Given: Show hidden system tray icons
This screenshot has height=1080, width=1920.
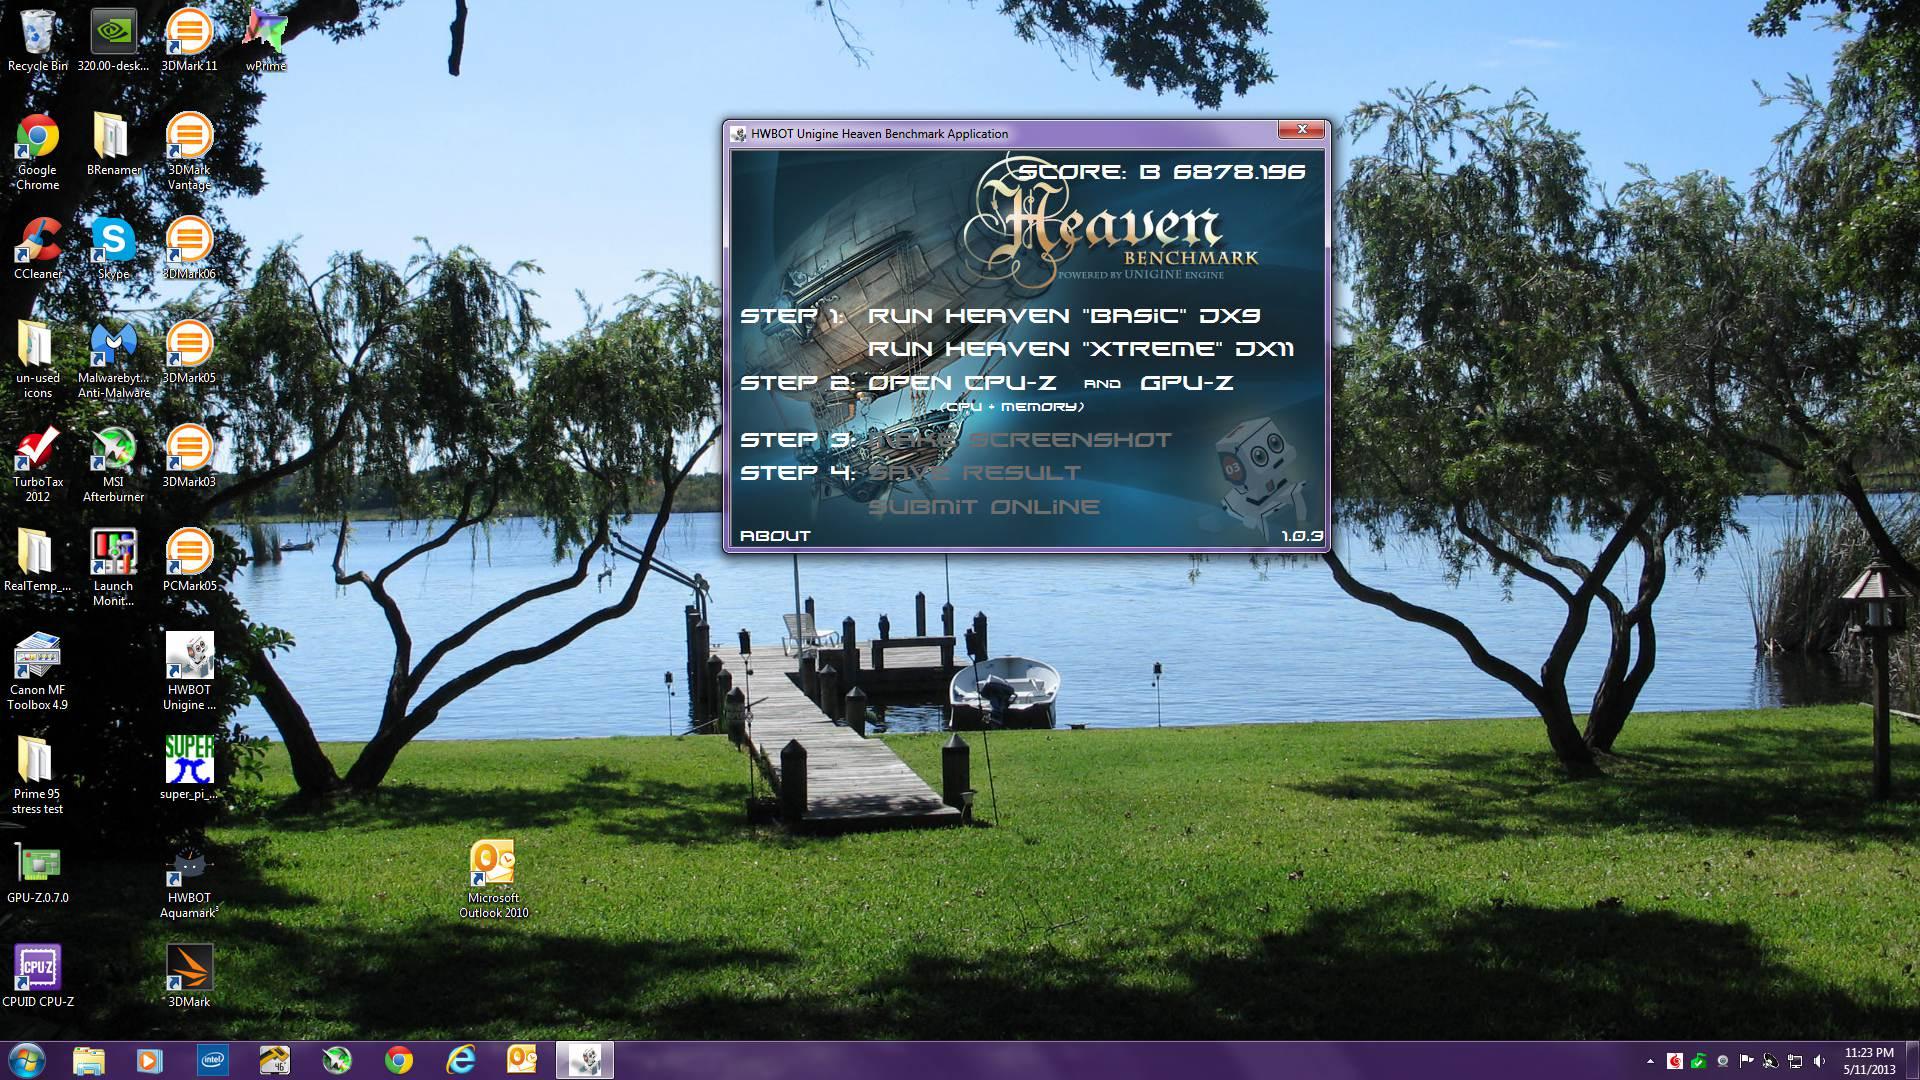Looking at the screenshot, I should (x=1650, y=1061).
